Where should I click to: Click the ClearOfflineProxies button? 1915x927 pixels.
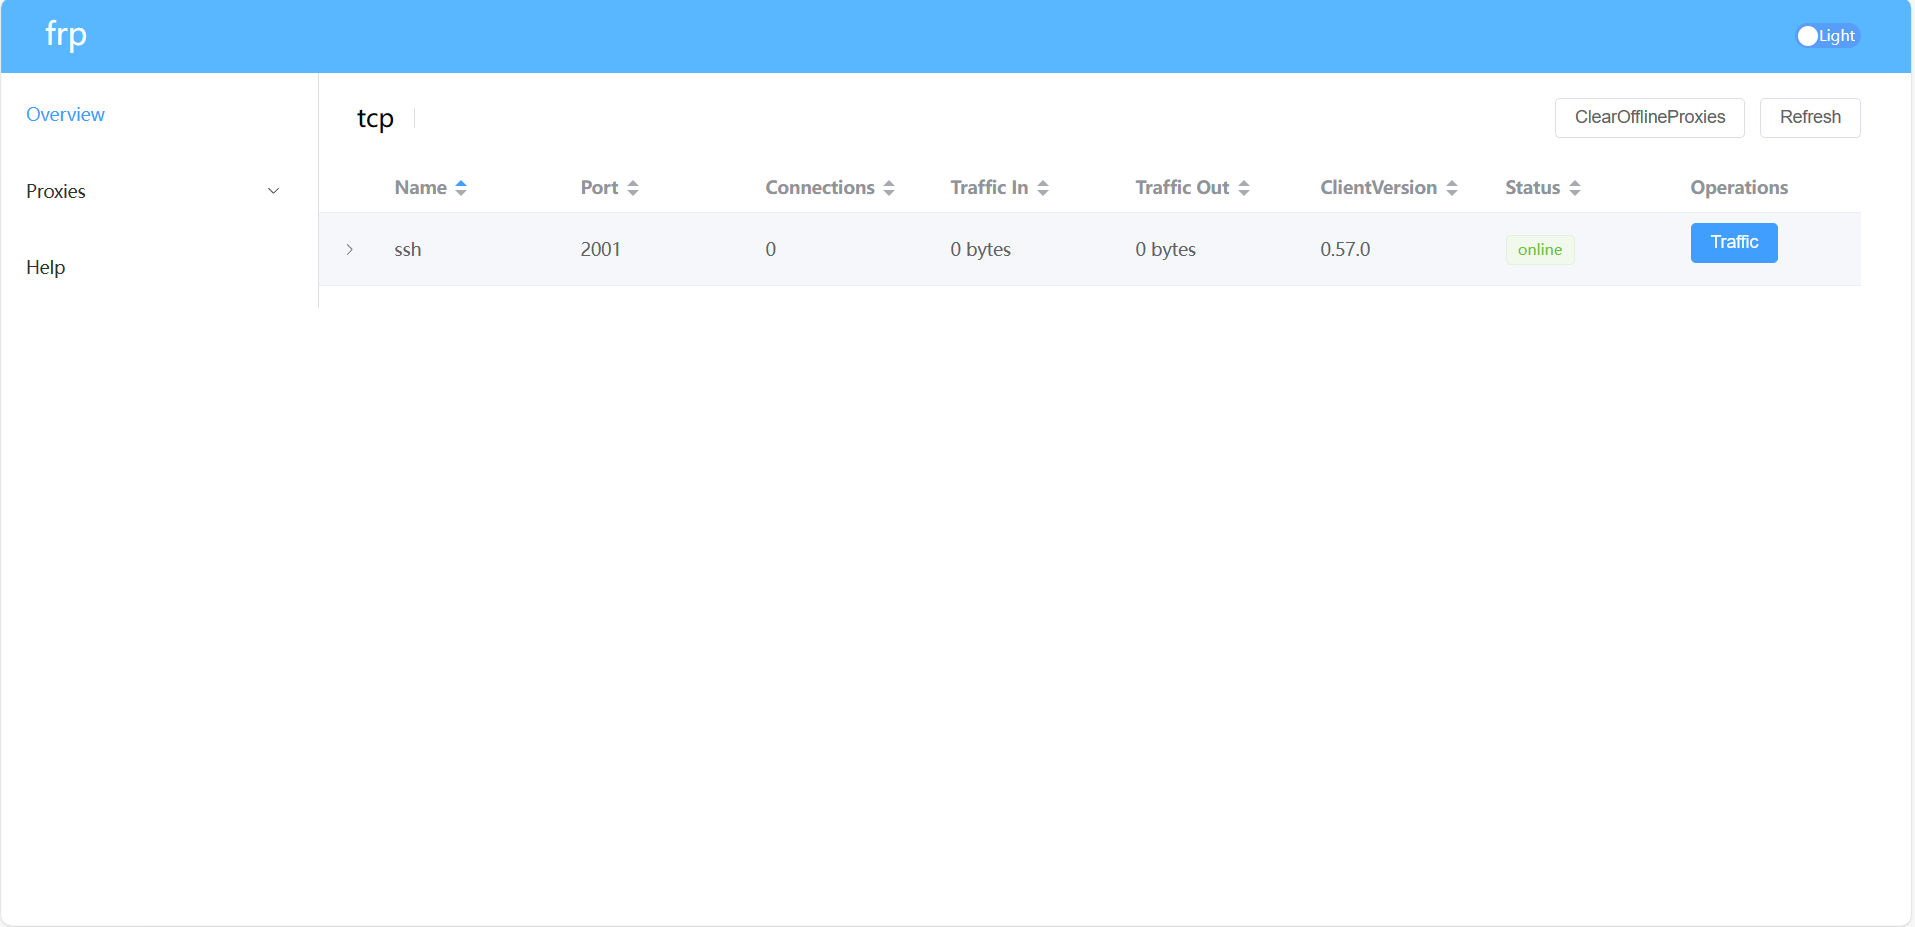(x=1649, y=118)
